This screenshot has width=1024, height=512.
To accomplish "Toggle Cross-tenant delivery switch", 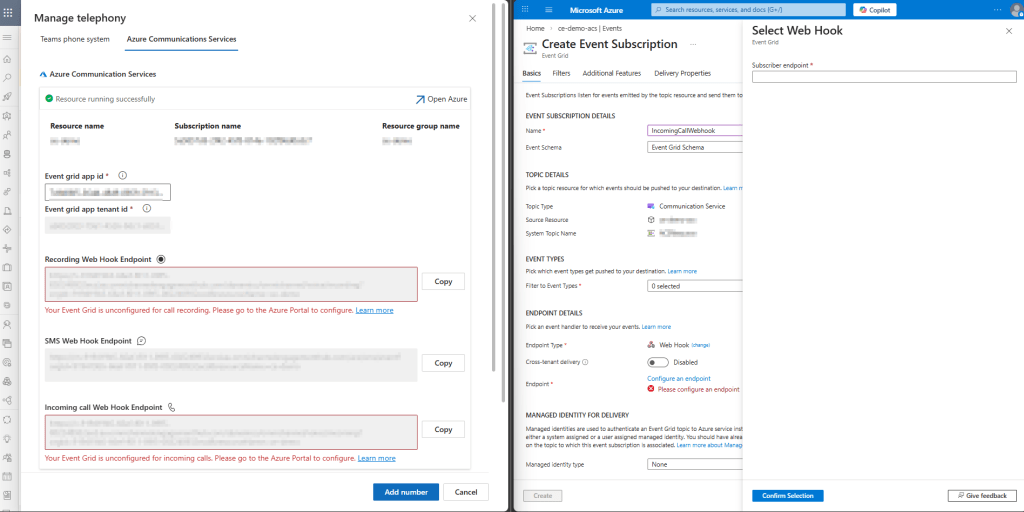I will [658, 362].
